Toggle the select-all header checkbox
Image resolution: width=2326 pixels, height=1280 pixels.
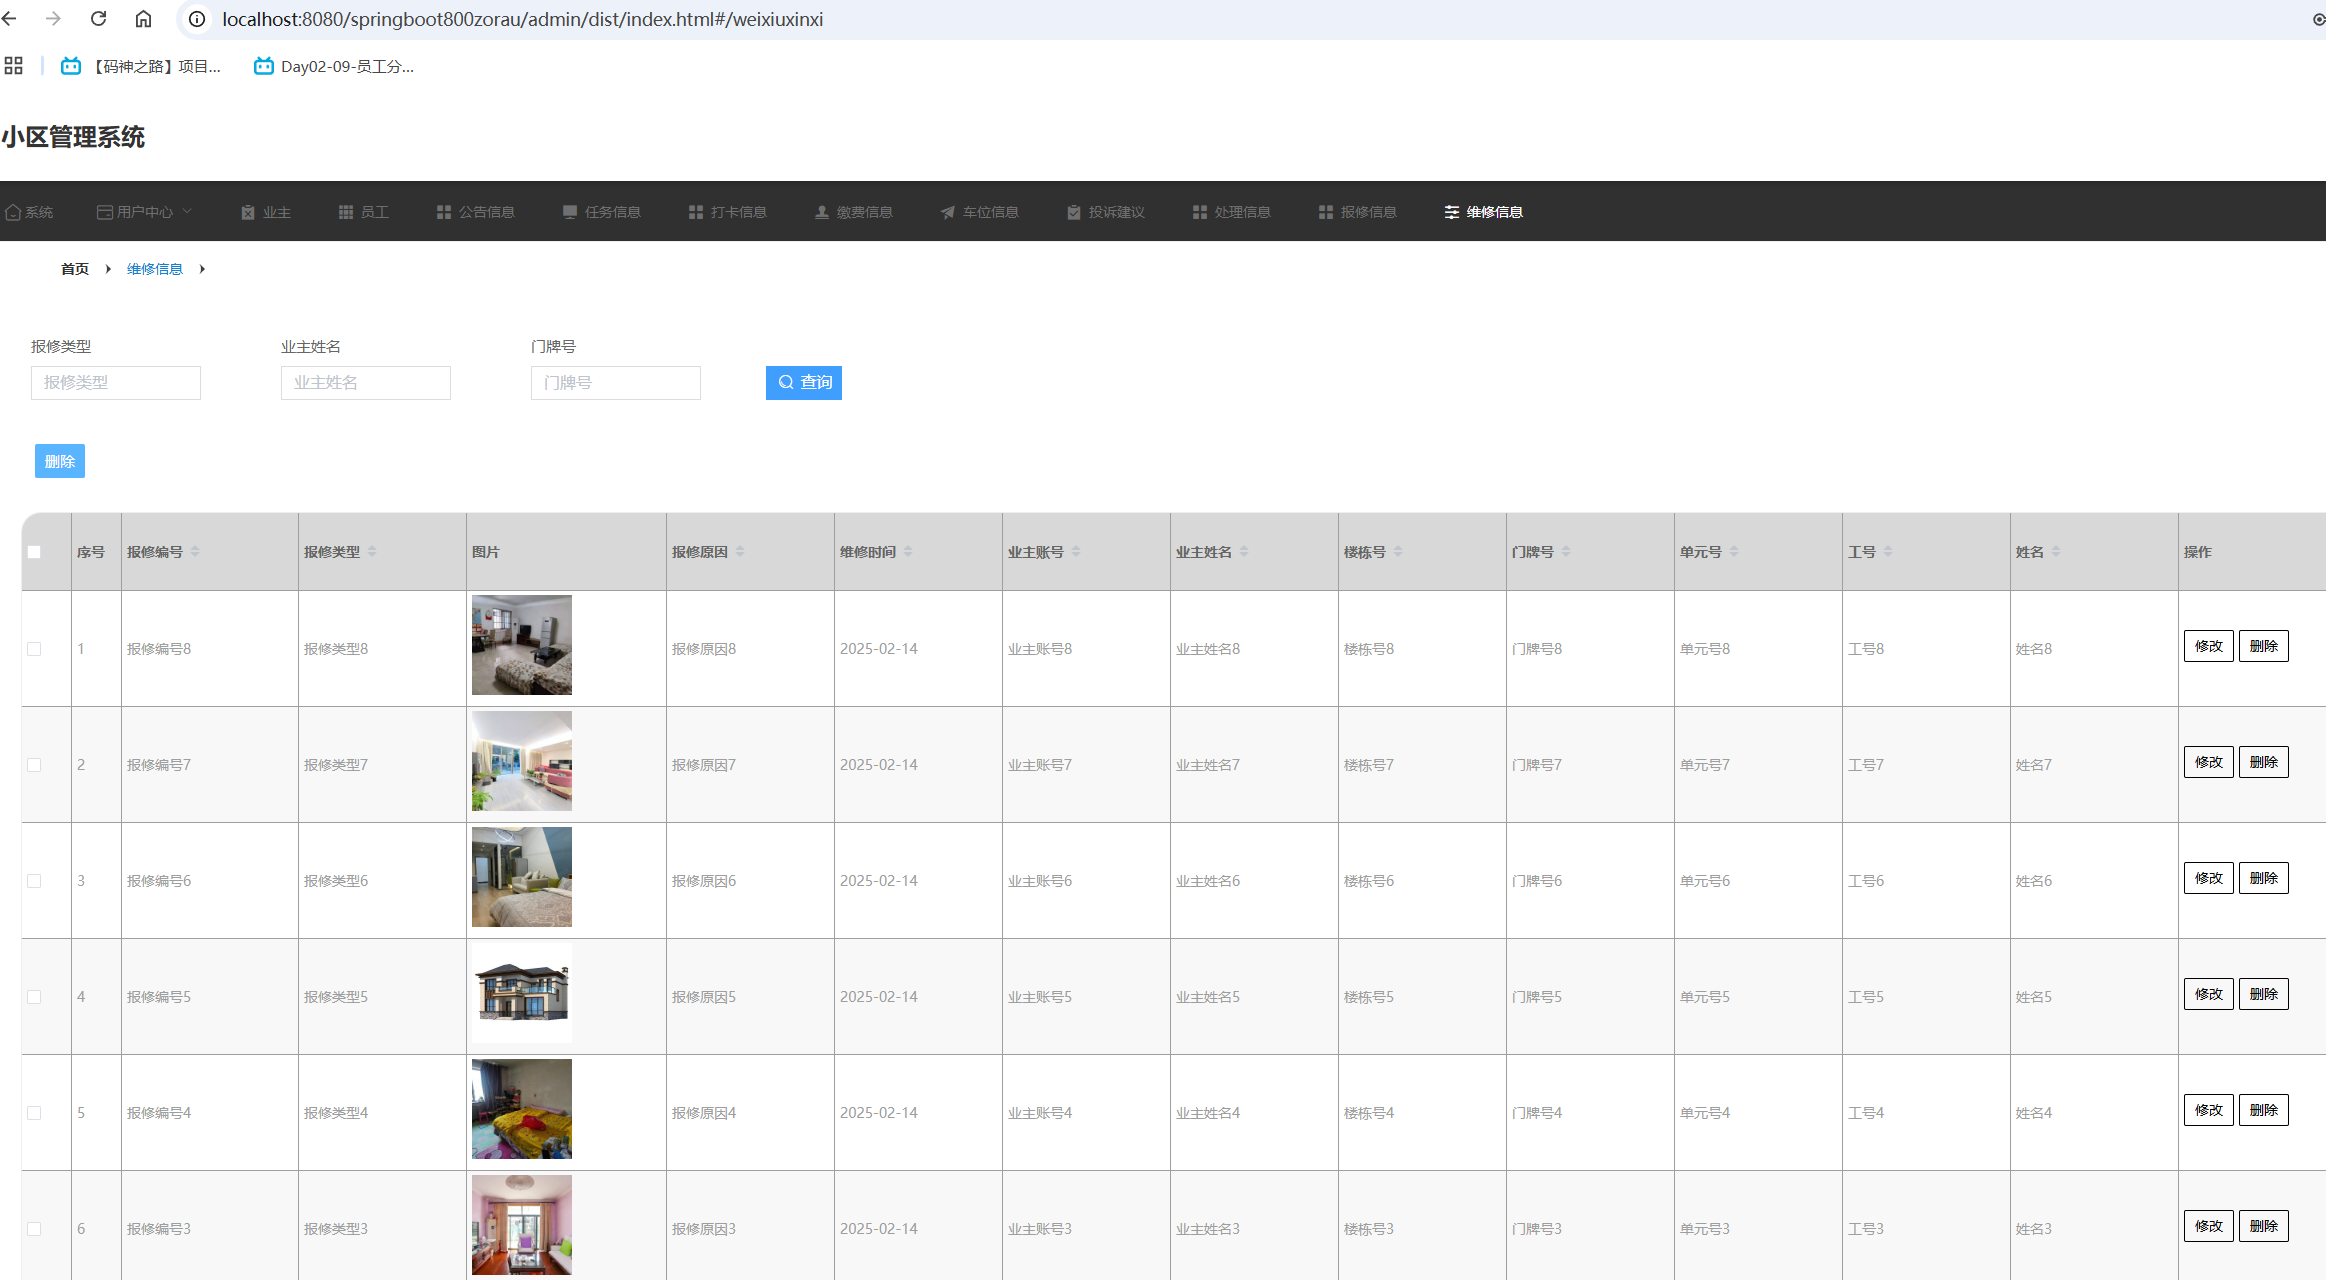click(34, 552)
